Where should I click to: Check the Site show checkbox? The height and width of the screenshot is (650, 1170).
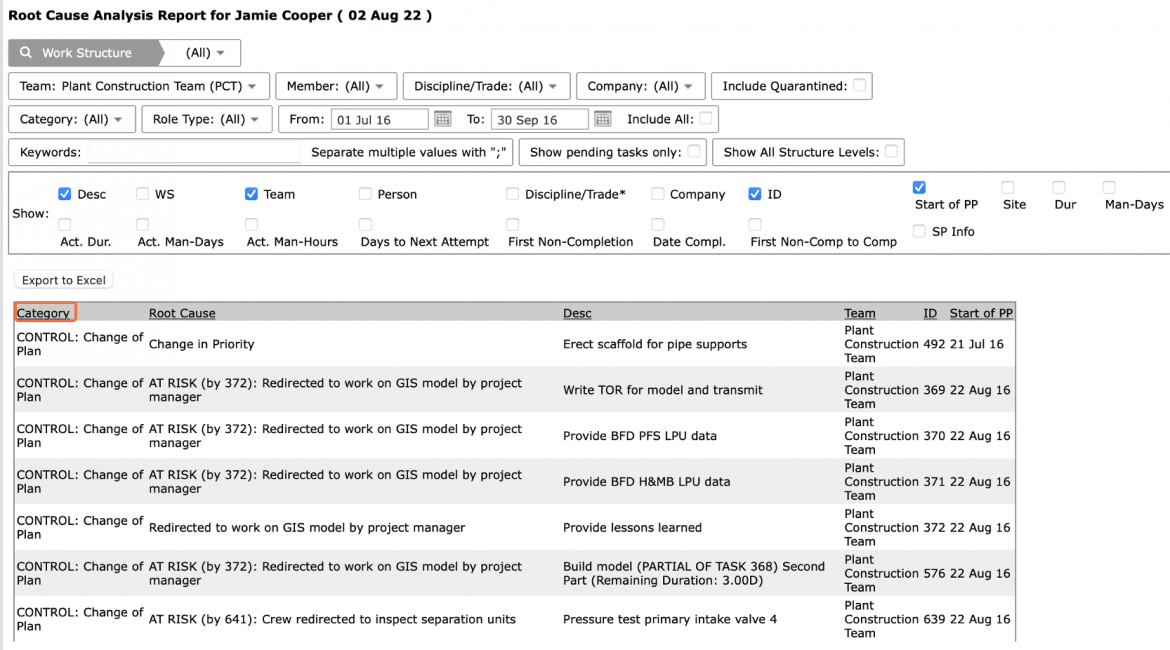coord(1008,187)
